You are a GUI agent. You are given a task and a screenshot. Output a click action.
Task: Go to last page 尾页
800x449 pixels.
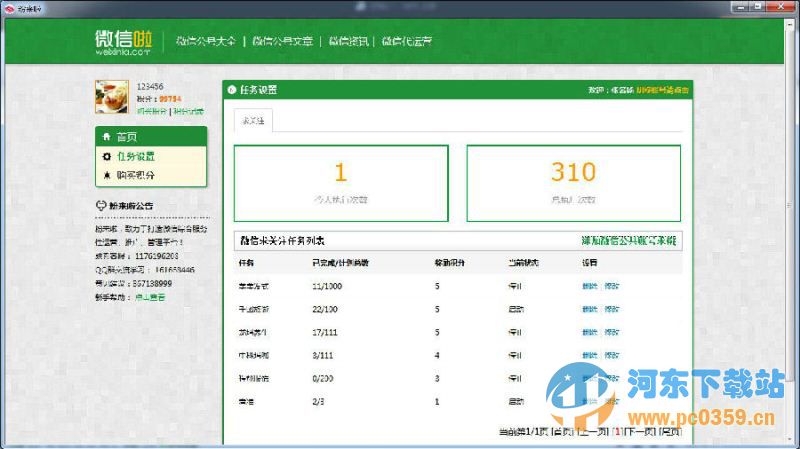click(670, 432)
